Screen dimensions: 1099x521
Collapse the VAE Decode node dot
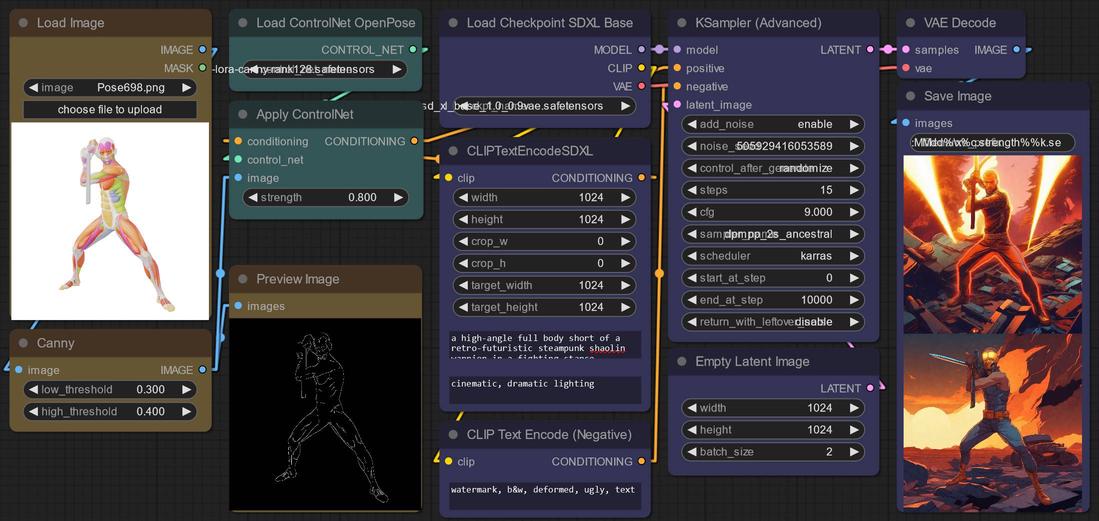pos(910,23)
